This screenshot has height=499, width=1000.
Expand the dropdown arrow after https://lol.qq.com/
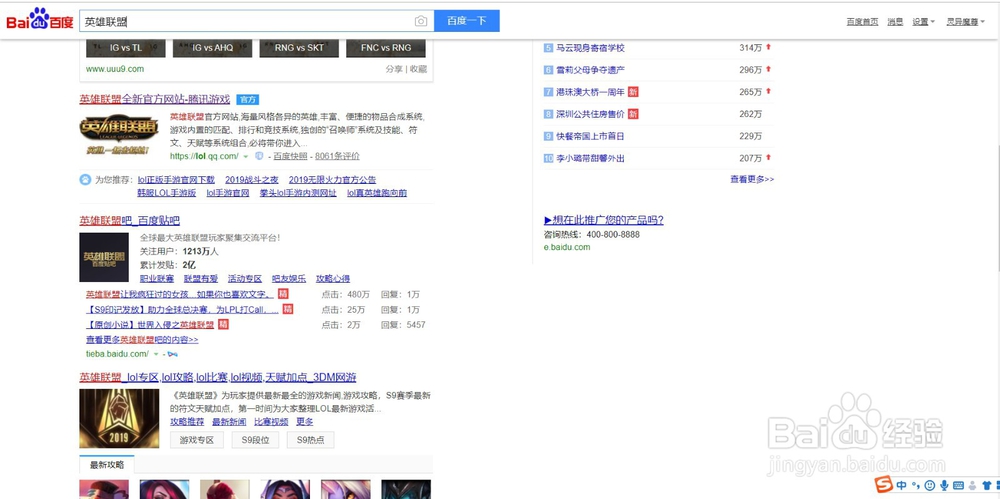pyautogui.click(x=246, y=156)
